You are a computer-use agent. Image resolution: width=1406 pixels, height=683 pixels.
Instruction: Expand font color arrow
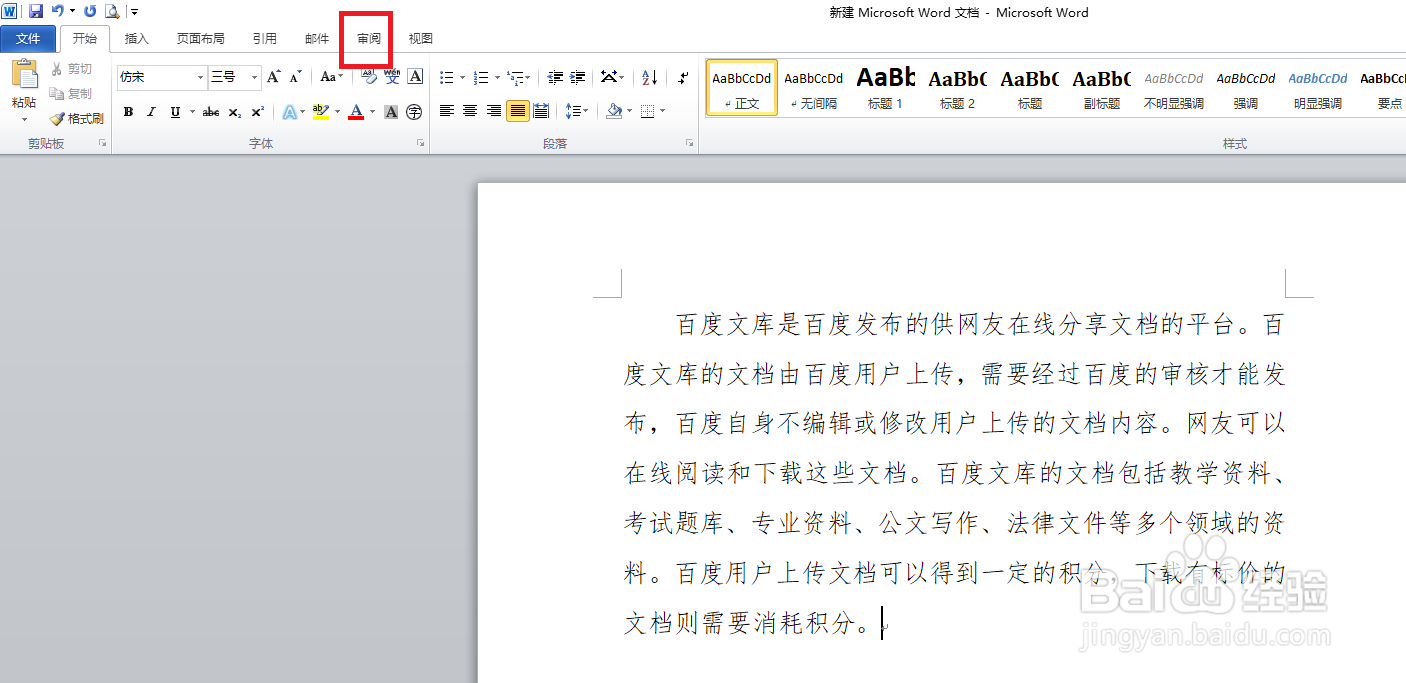pos(372,112)
